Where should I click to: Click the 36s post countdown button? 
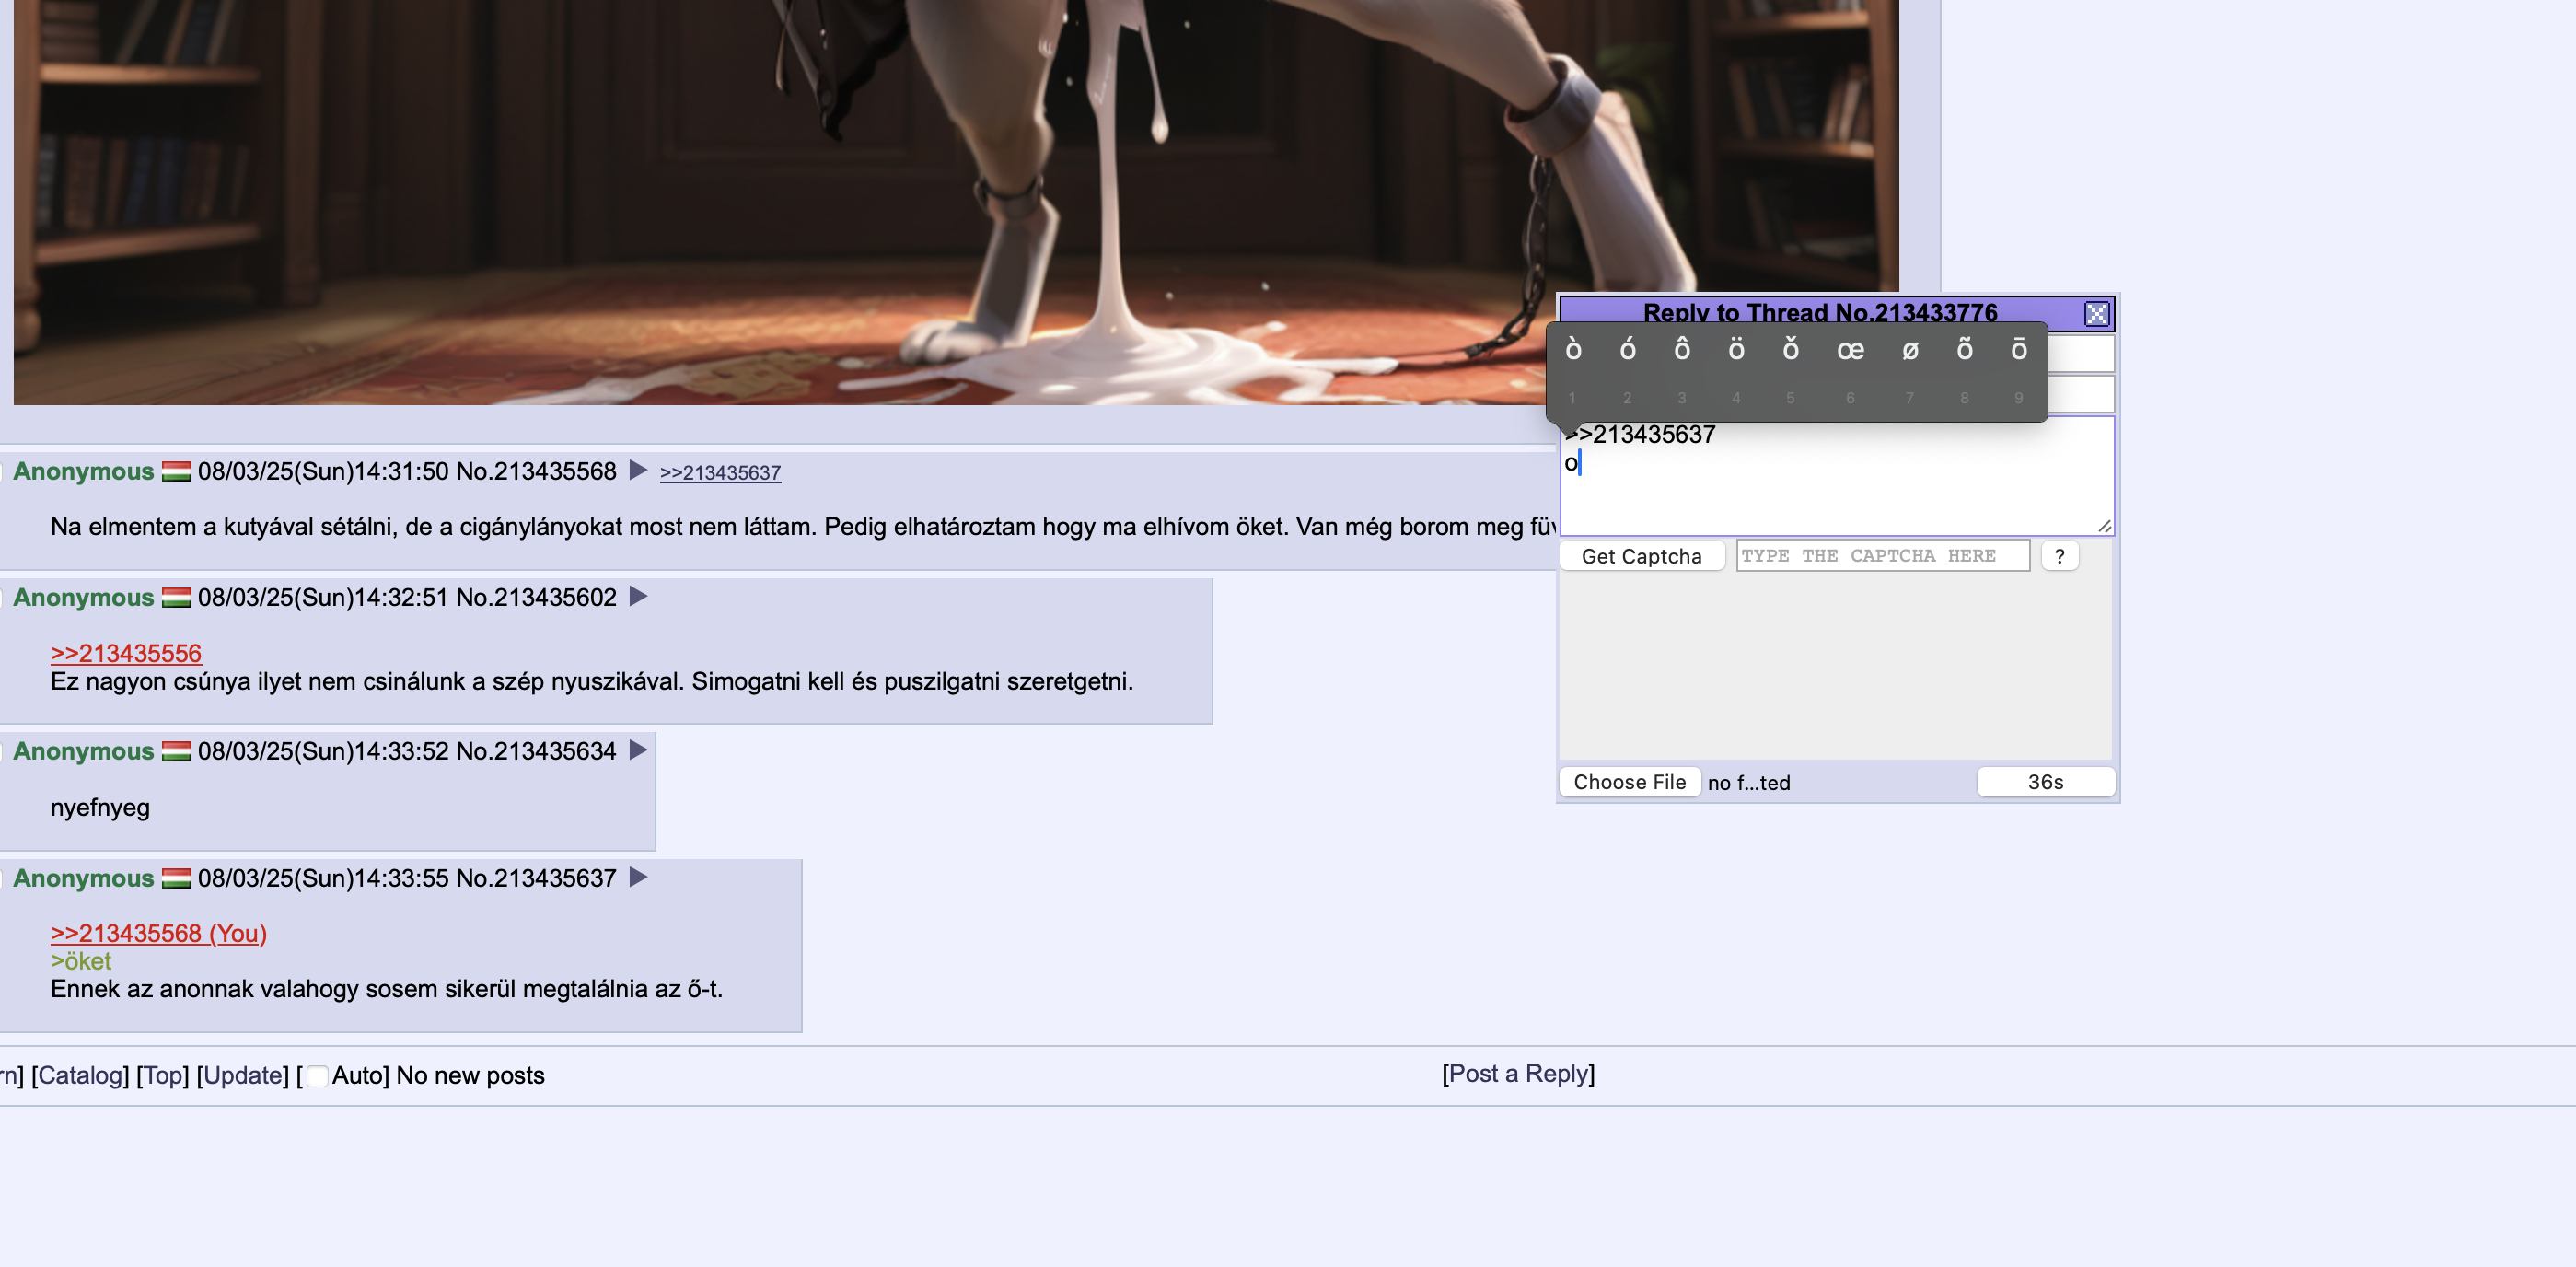[2045, 782]
